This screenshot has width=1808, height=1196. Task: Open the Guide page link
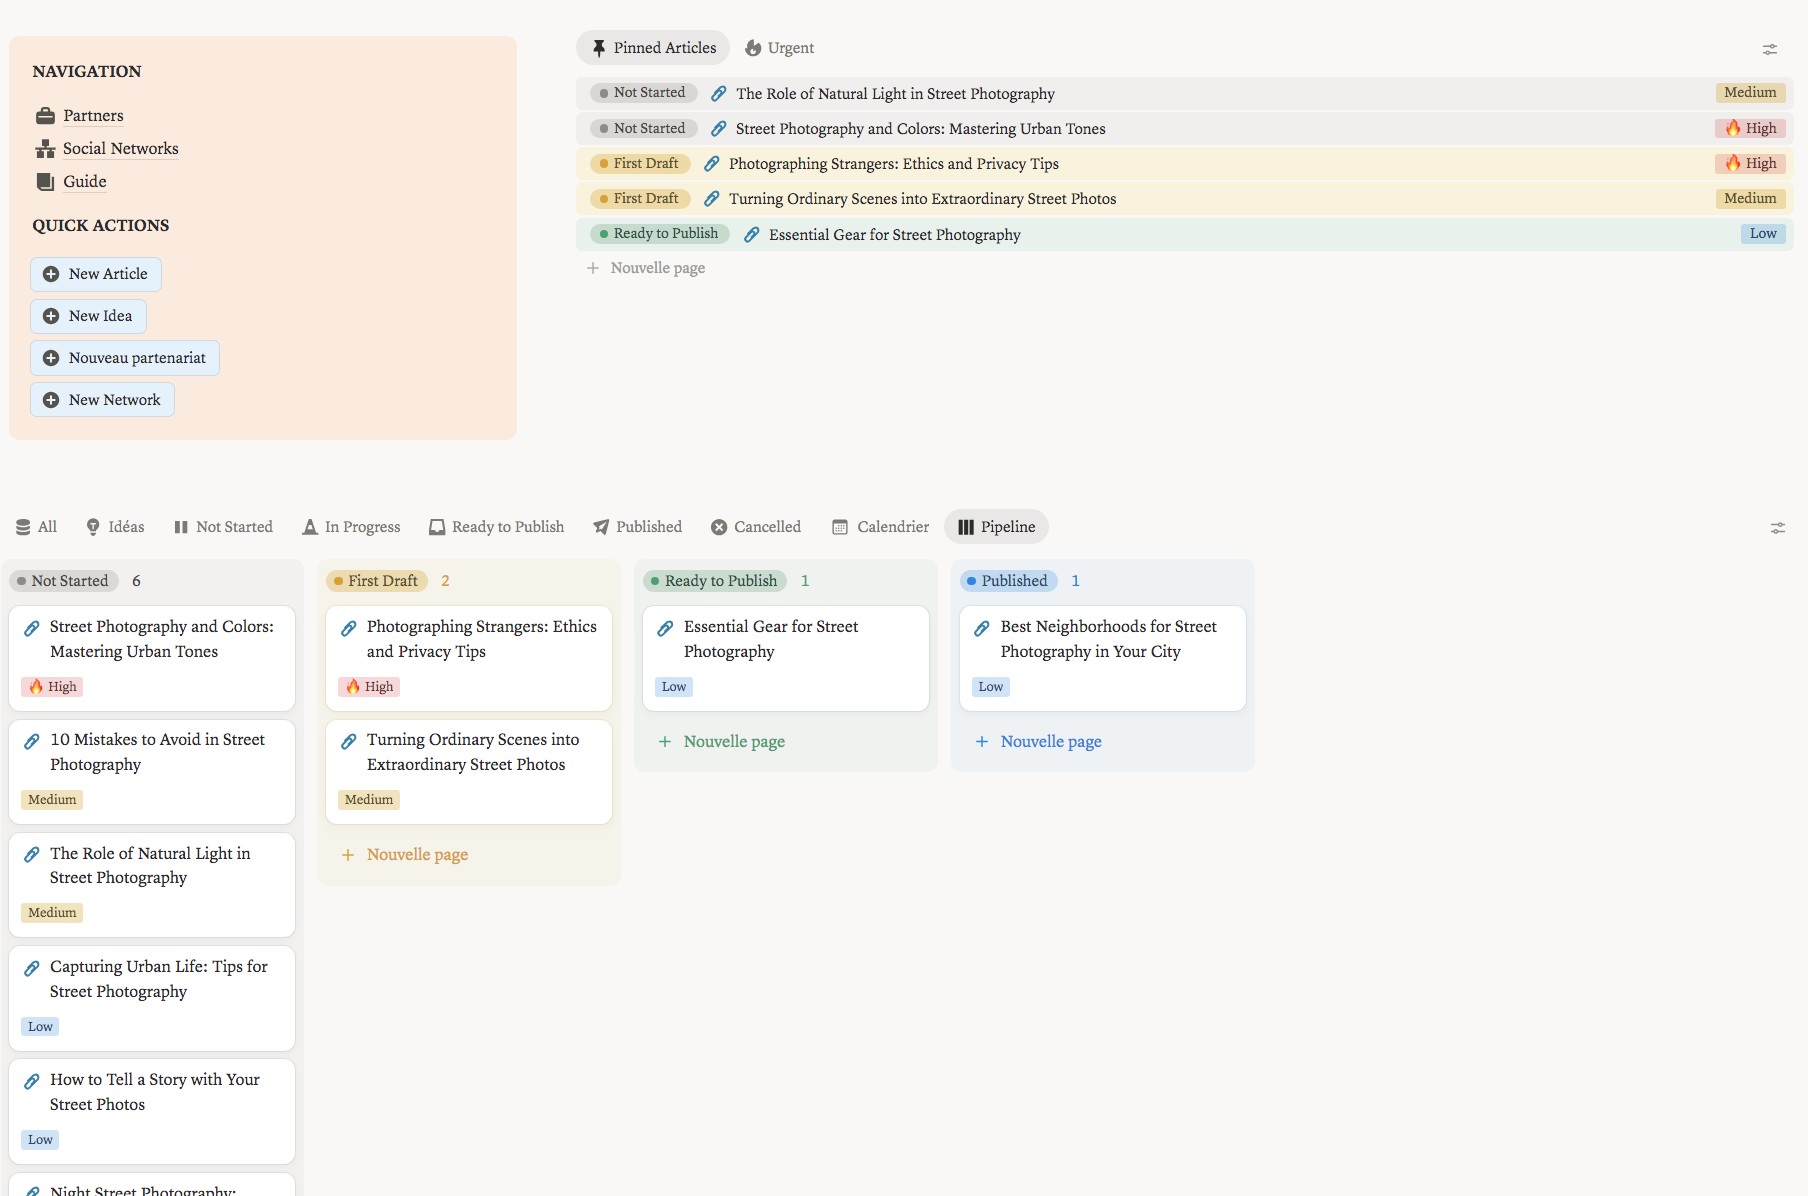point(85,182)
